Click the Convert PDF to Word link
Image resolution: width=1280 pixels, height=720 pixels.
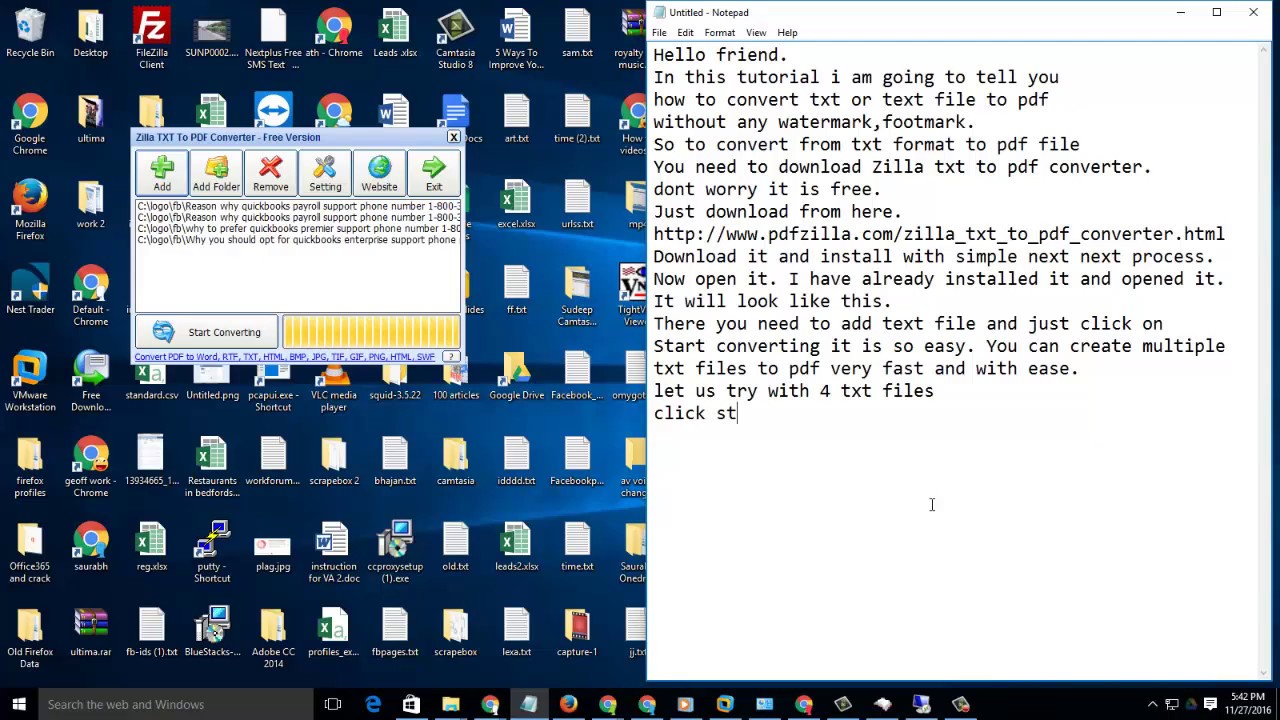(x=285, y=357)
